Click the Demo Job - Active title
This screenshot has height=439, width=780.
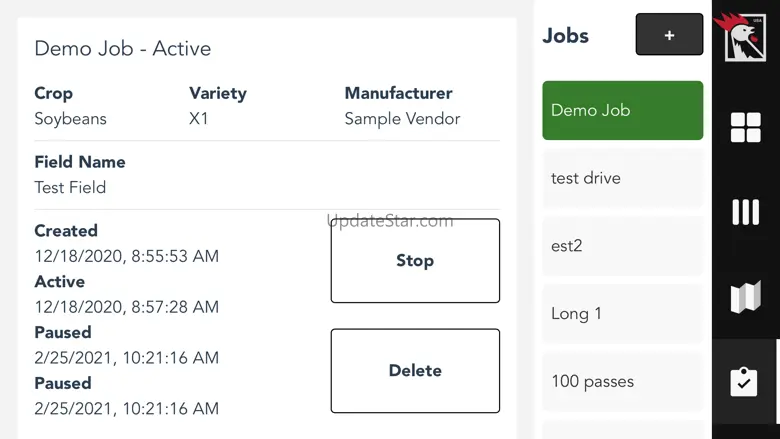click(123, 49)
